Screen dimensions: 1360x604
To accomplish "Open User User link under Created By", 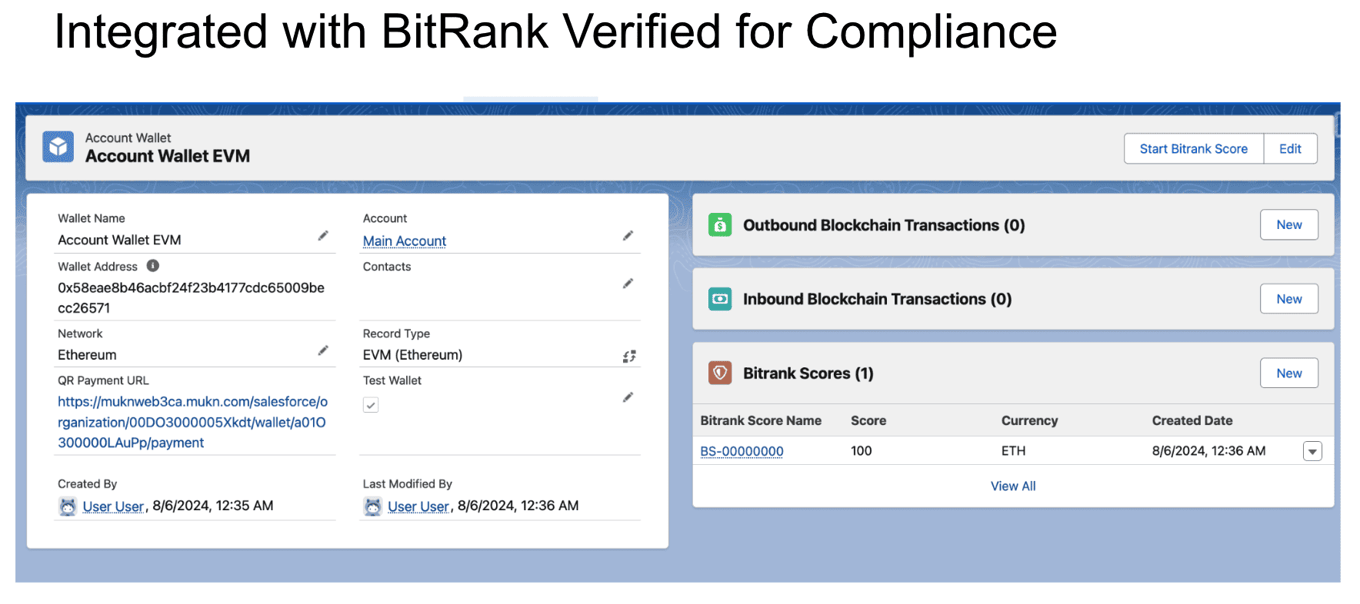I will coord(113,506).
